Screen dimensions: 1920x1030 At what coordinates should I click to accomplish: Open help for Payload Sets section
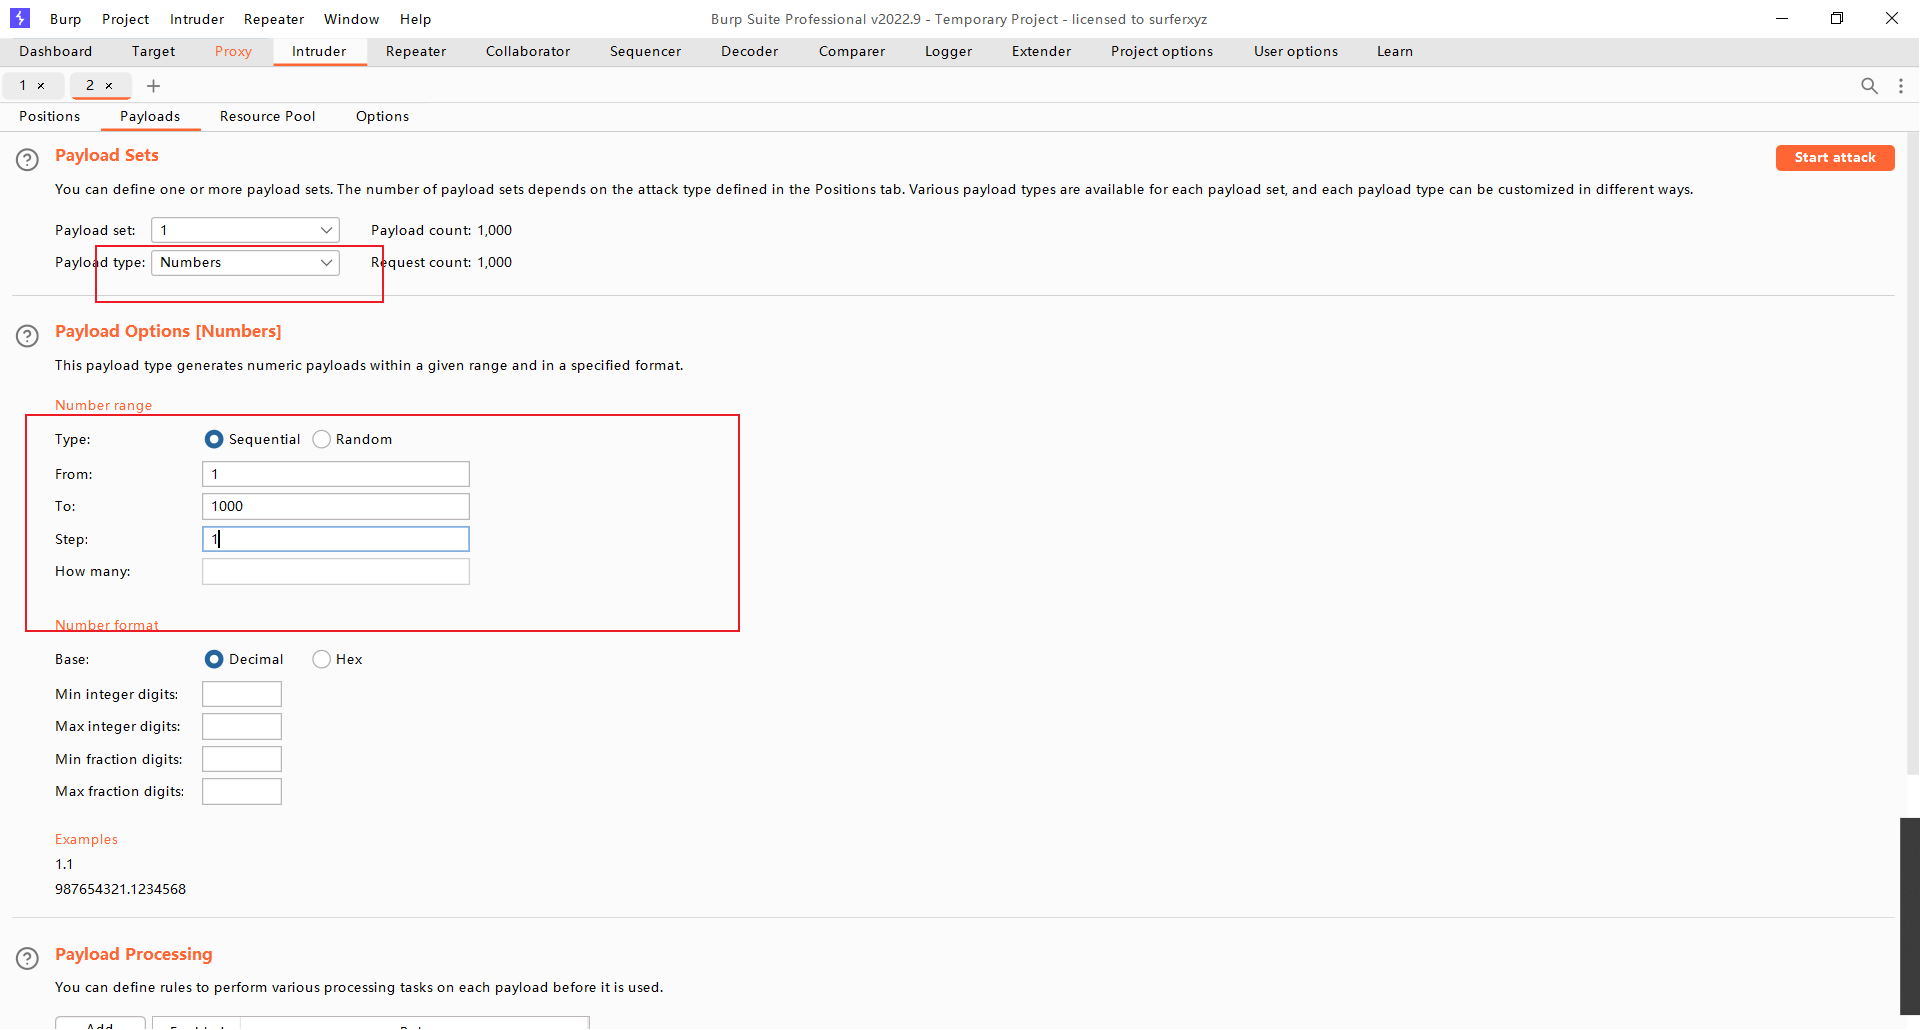[x=27, y=159]
